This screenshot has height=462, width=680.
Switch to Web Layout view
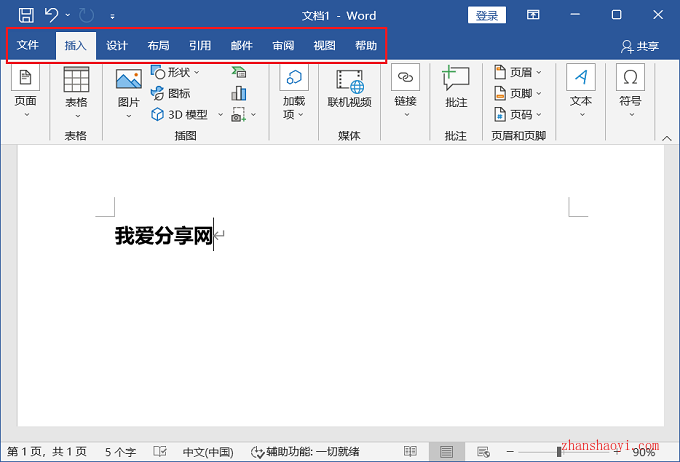483,452
